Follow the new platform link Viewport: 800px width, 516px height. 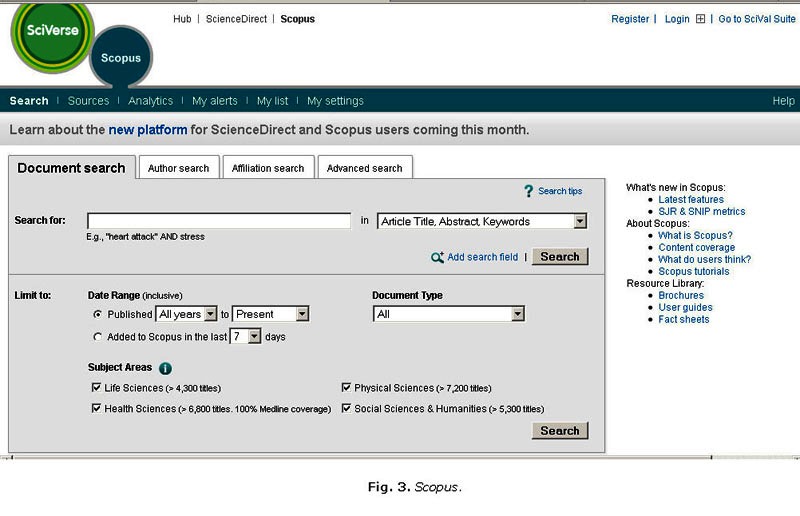pyautogui.click(x=148, y=130)
